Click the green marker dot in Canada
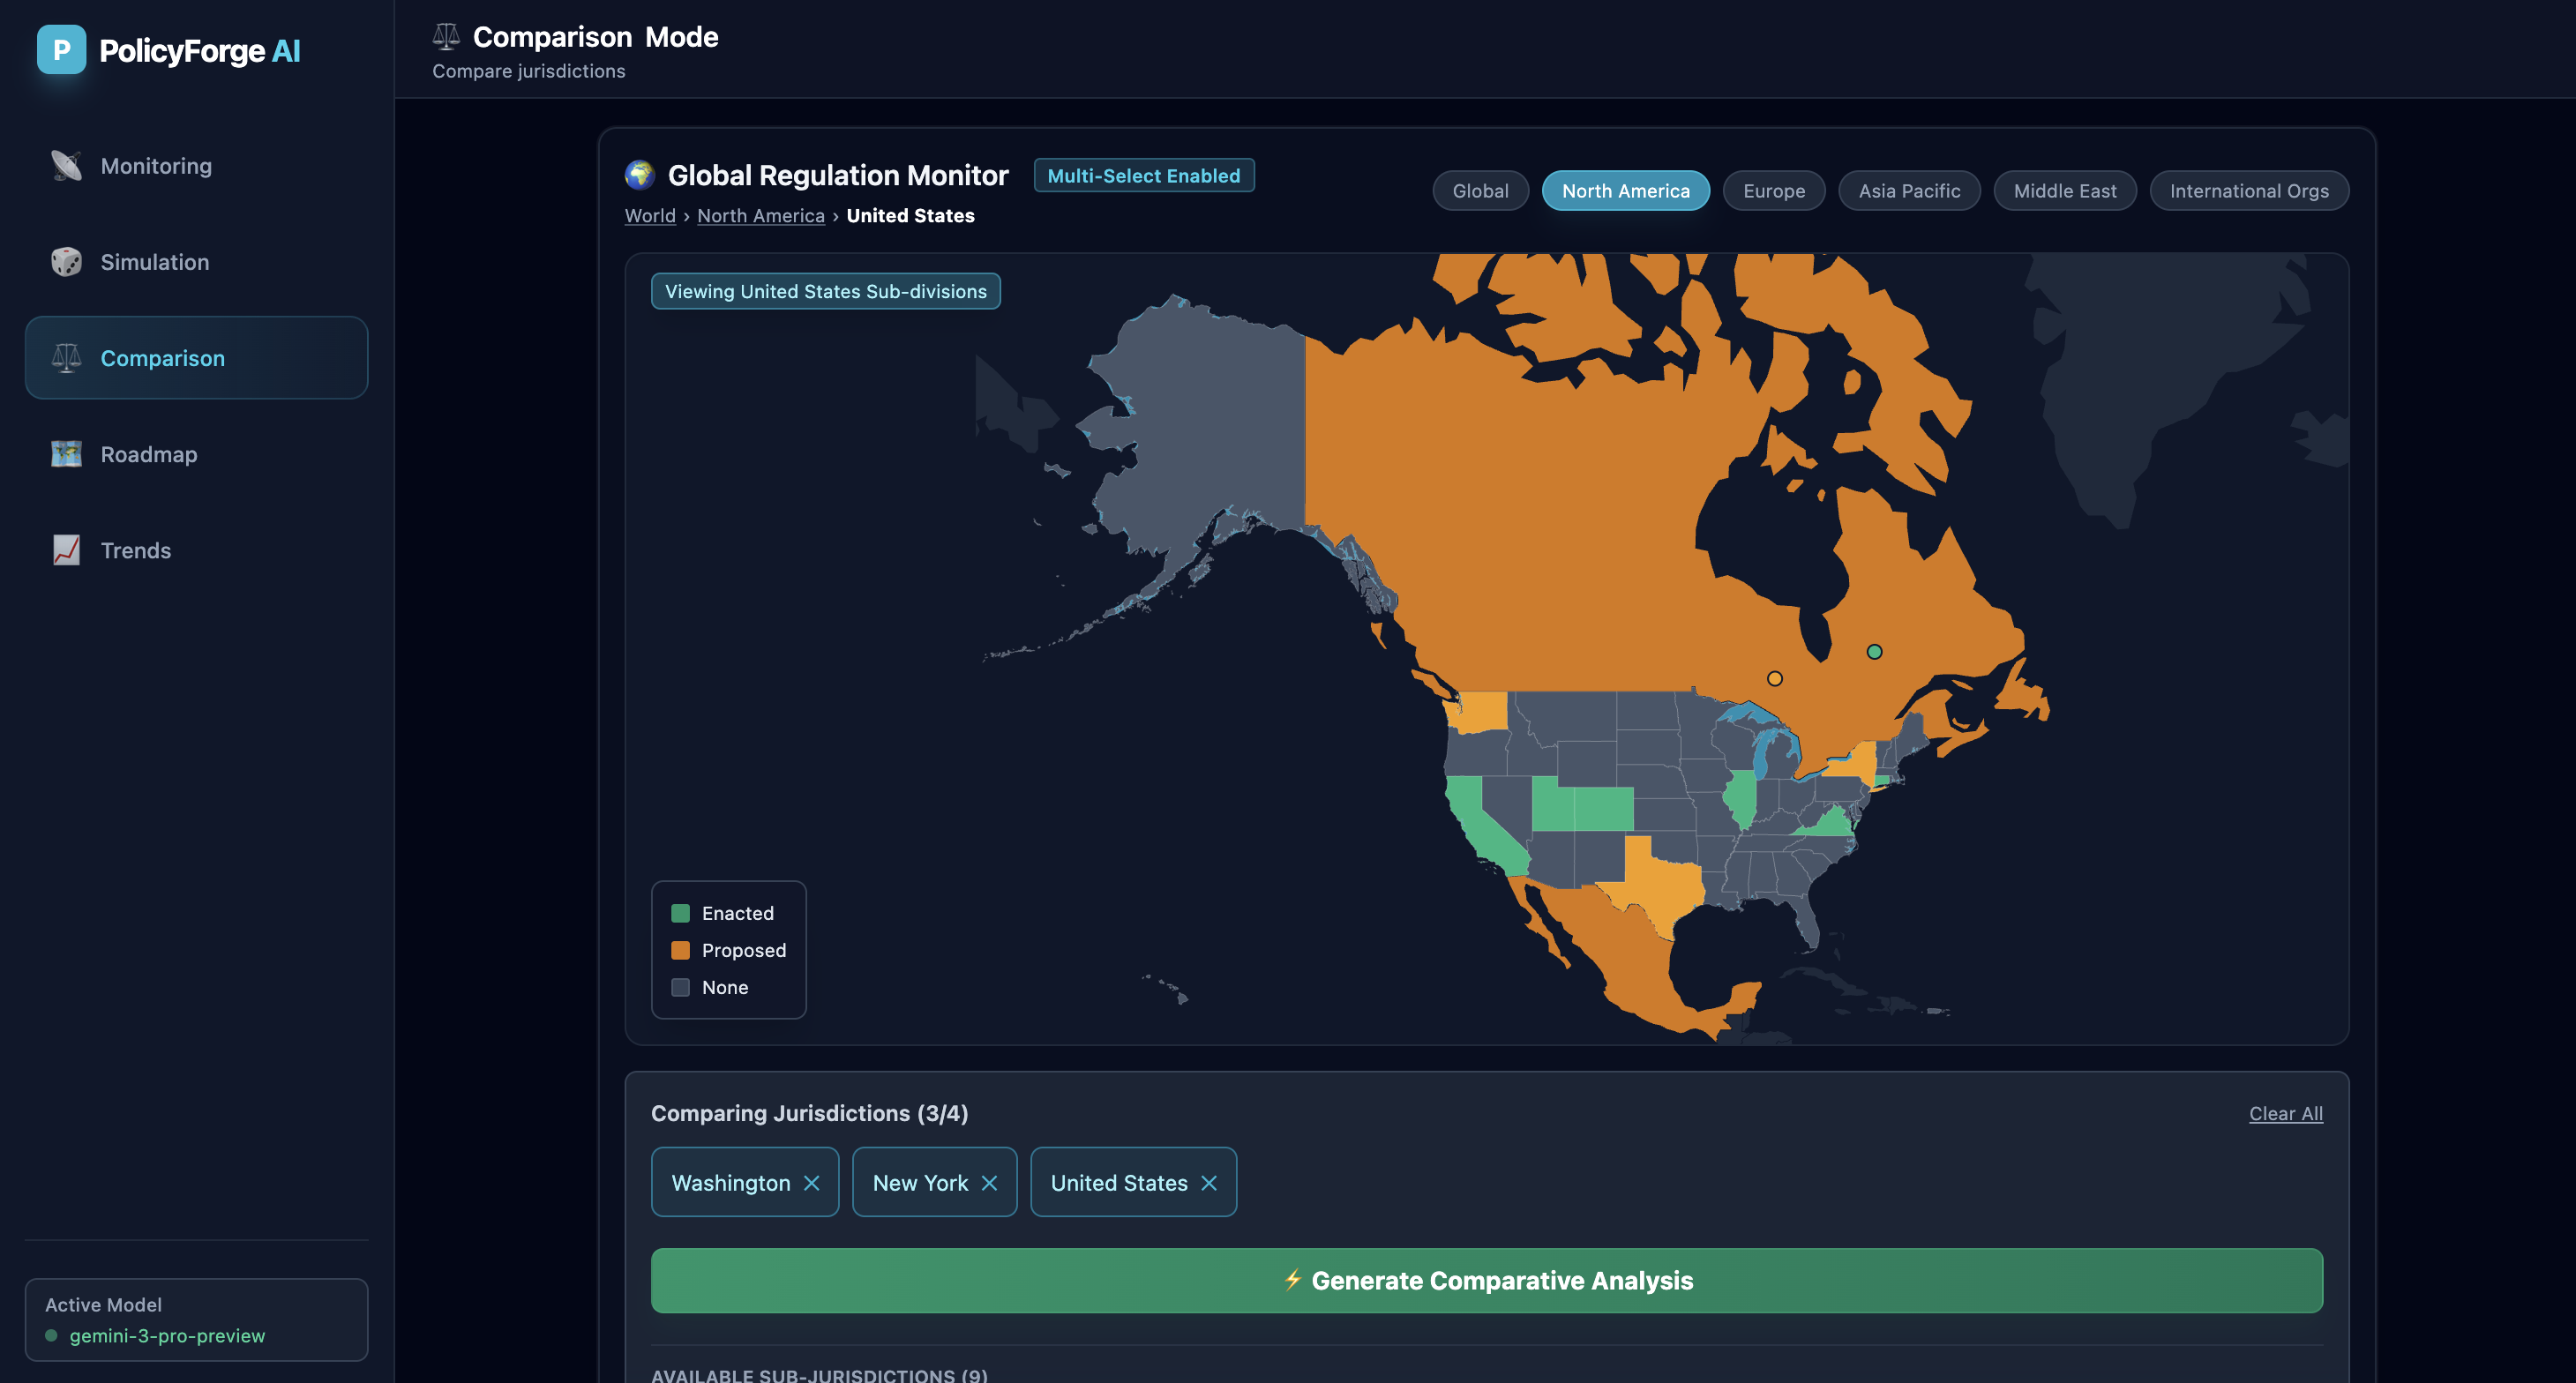 1874,652
